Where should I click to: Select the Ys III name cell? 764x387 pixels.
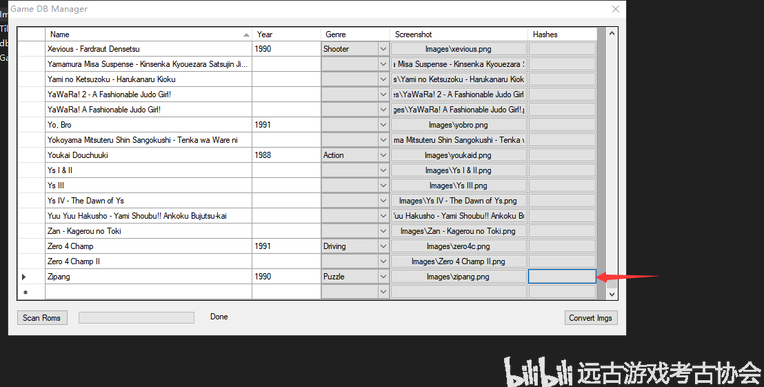click(149, 185)
